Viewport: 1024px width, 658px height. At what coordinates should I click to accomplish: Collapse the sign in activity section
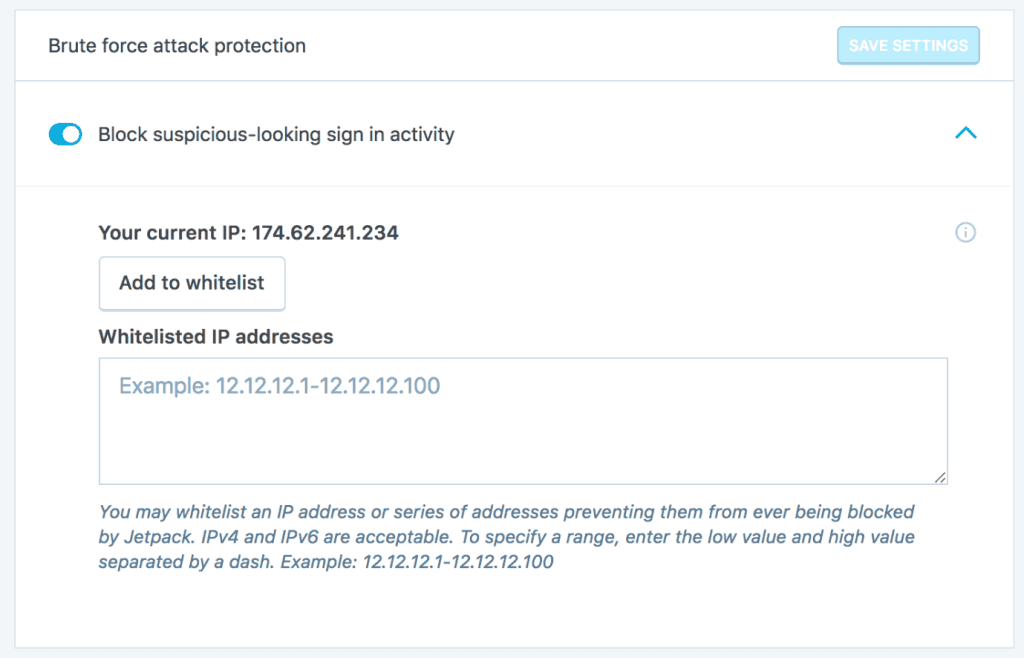(x=965, y=133)
